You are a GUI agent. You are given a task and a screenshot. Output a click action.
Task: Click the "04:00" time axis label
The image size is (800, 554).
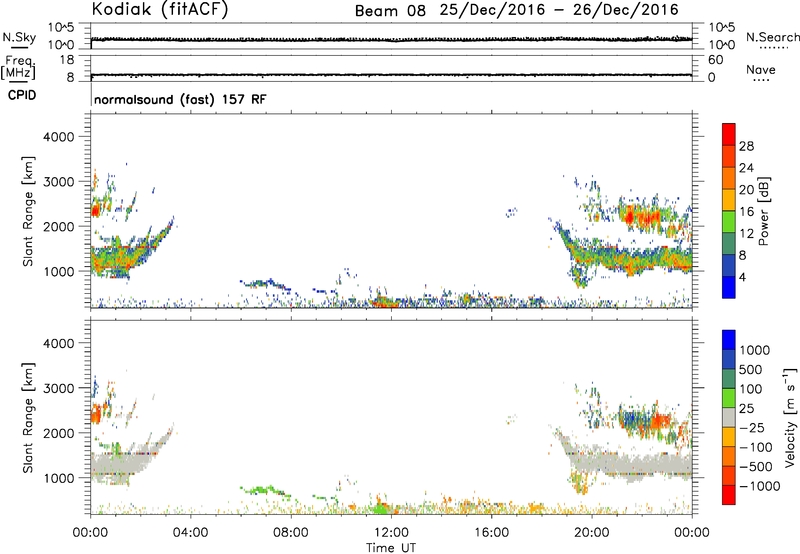[x=190, y=533]
